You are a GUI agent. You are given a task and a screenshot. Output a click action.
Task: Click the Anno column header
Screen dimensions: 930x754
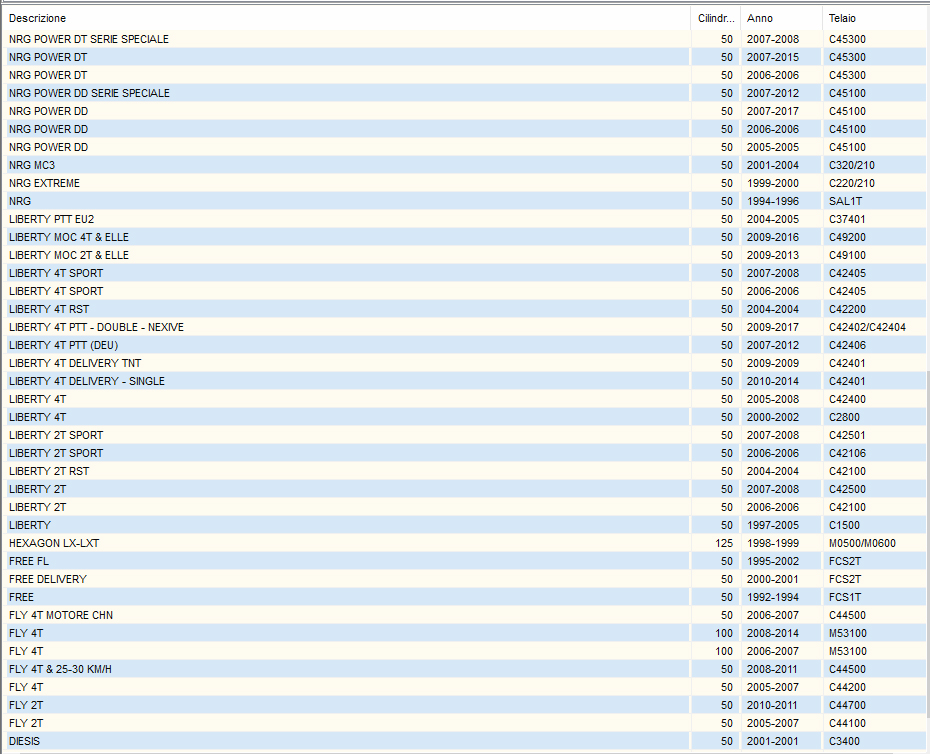click(782, 18)
